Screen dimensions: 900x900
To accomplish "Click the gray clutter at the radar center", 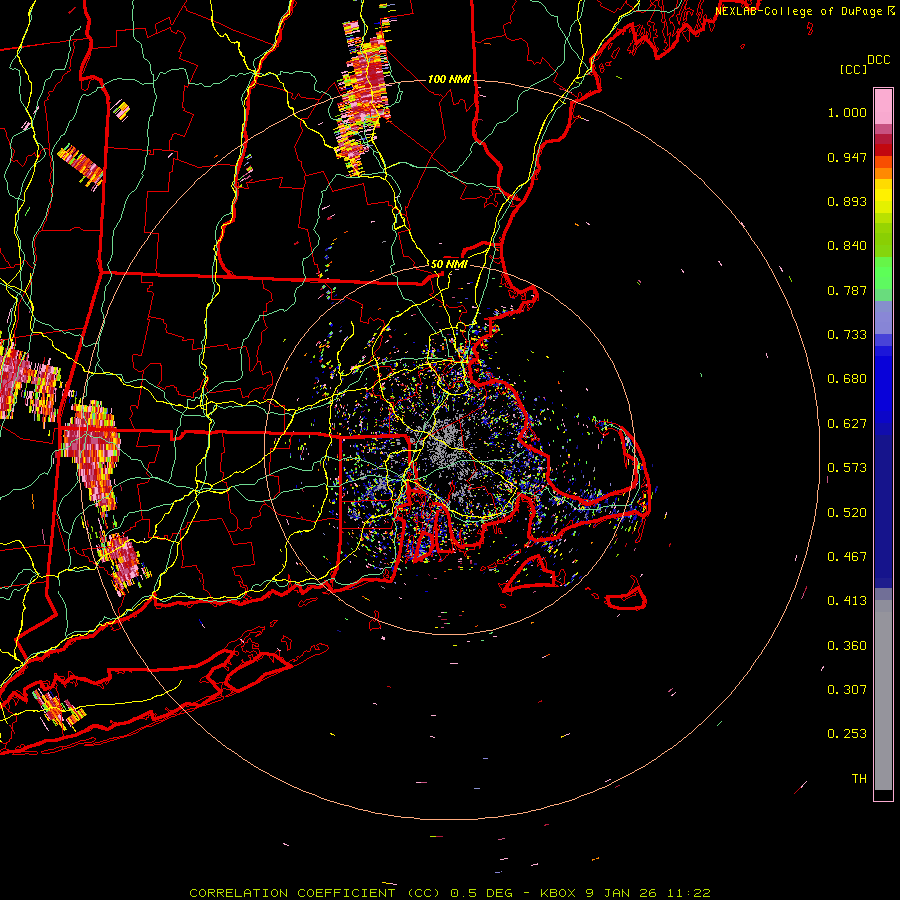I will [445, 445].
